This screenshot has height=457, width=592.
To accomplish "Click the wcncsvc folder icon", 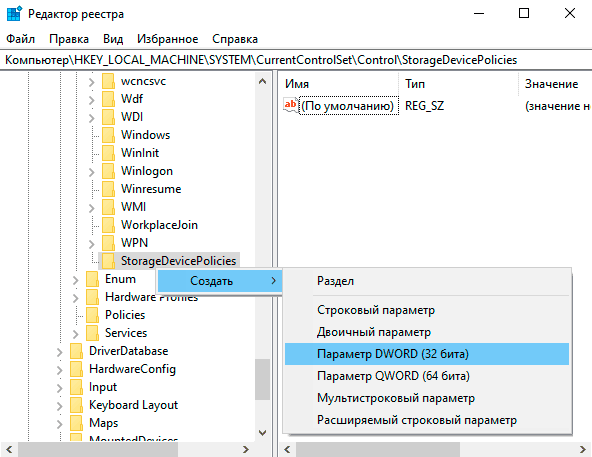I will [x=108, y=81].
